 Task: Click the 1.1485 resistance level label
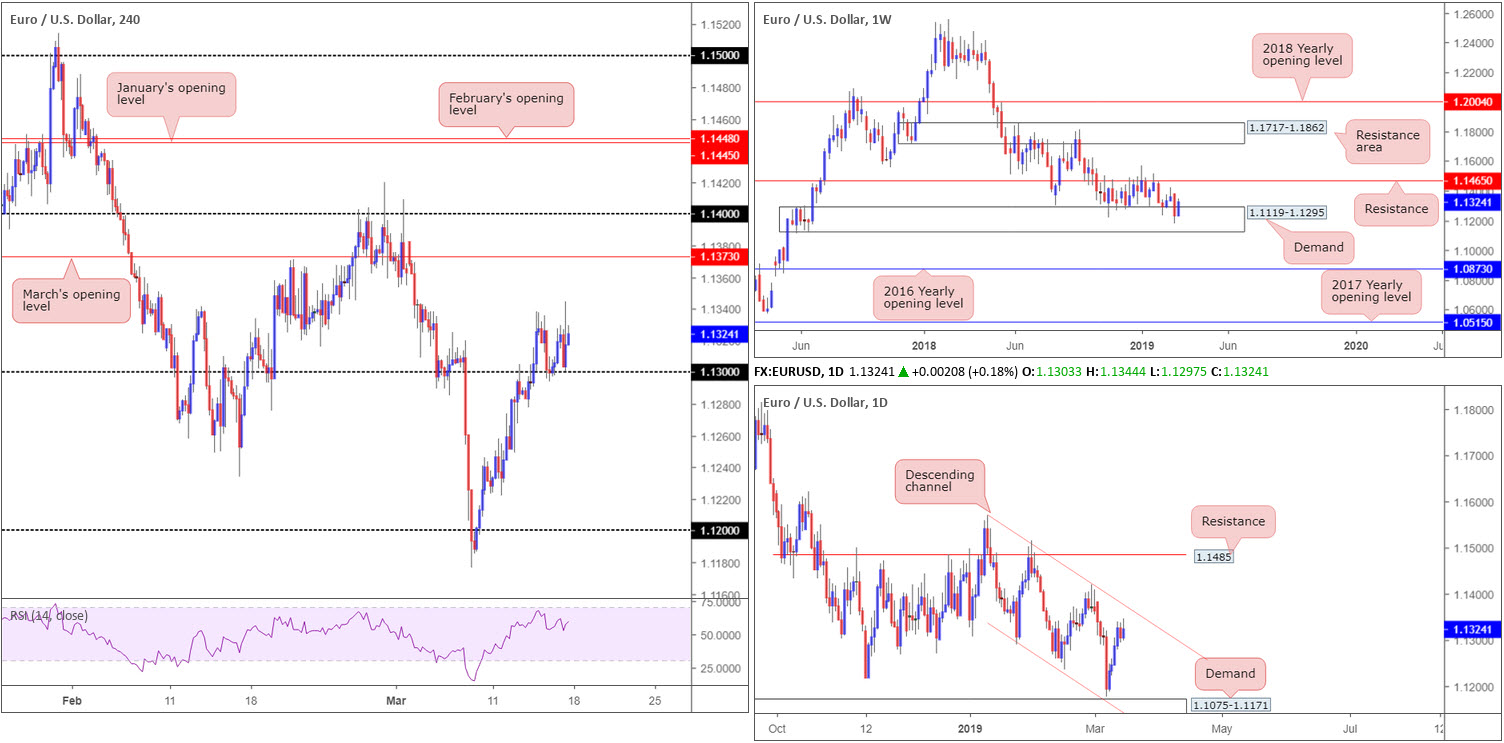(x=1212, y=555)
